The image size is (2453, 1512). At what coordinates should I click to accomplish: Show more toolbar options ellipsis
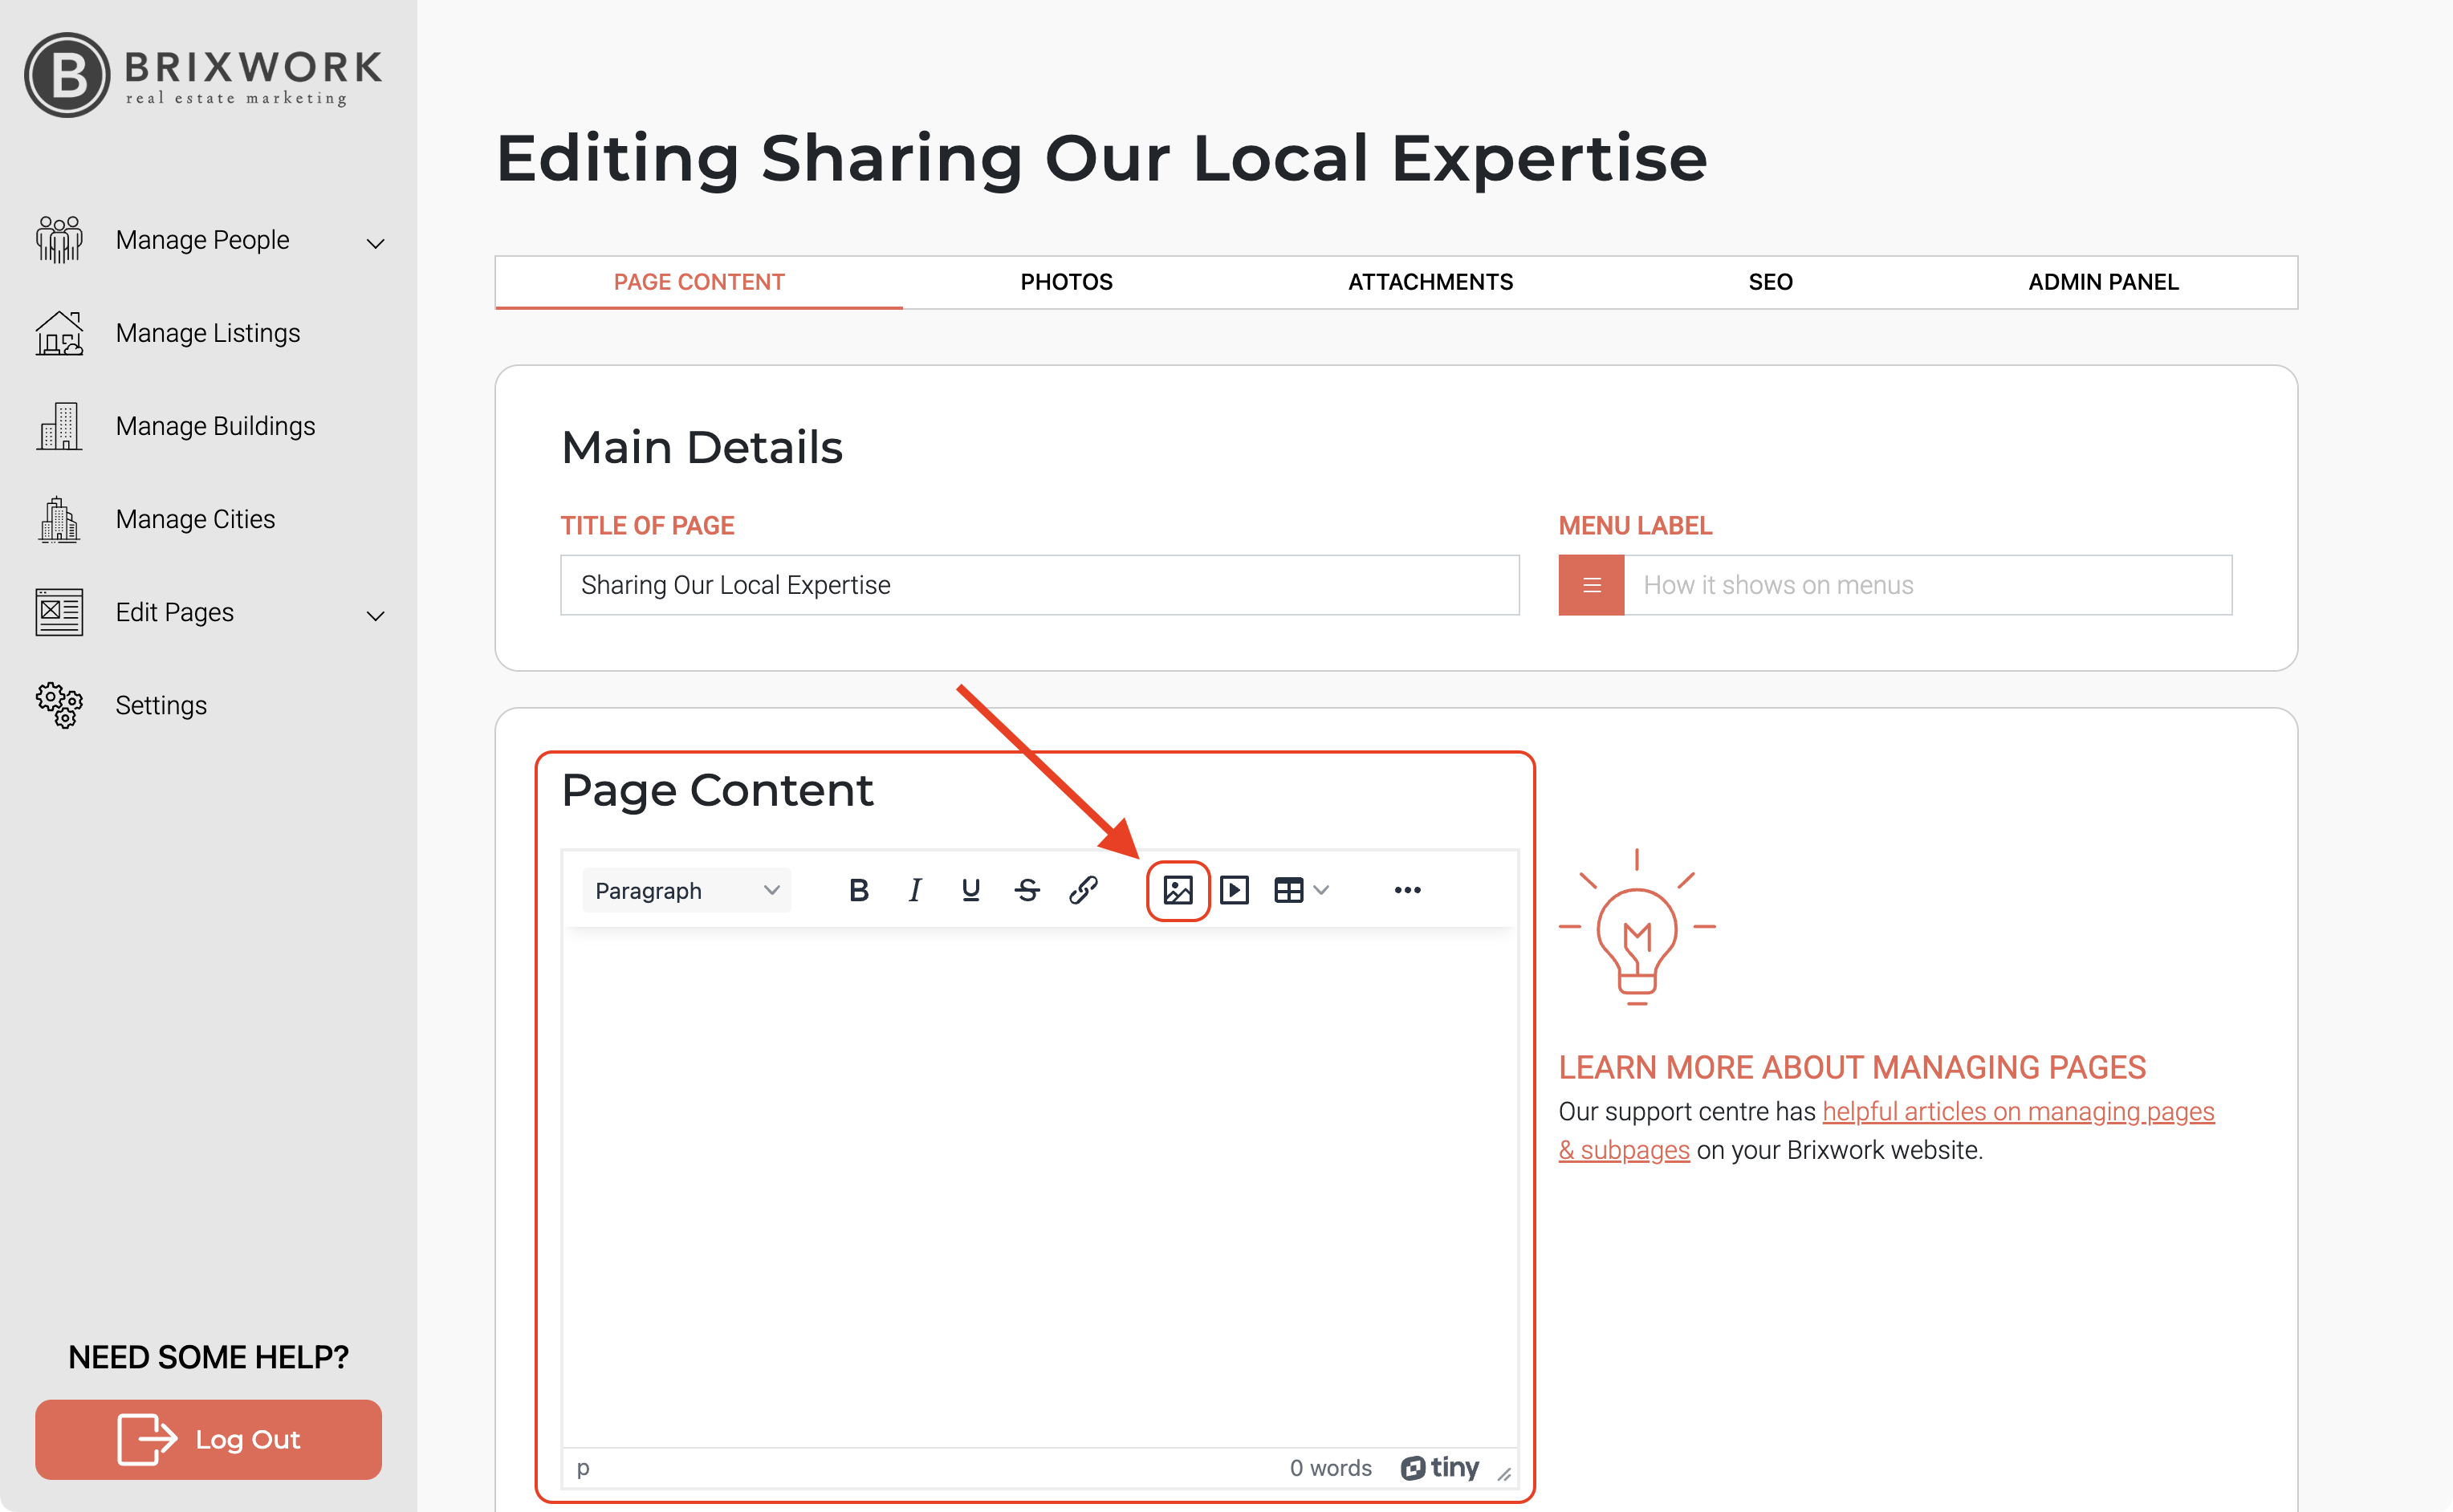point(1407,890)
